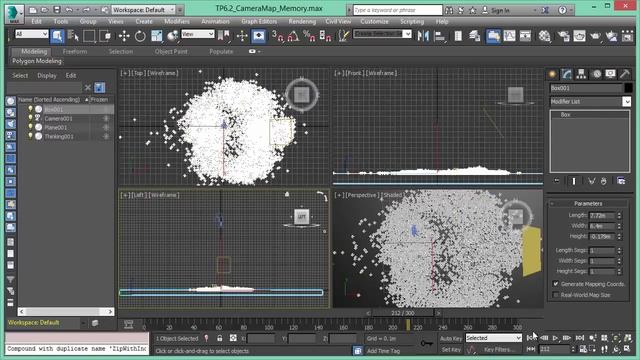The width and height of the screenshot is (640, 360).
Task: Select Thinking001 in the scene explorer
Action: pyautogui.click(x=59, y=137)
